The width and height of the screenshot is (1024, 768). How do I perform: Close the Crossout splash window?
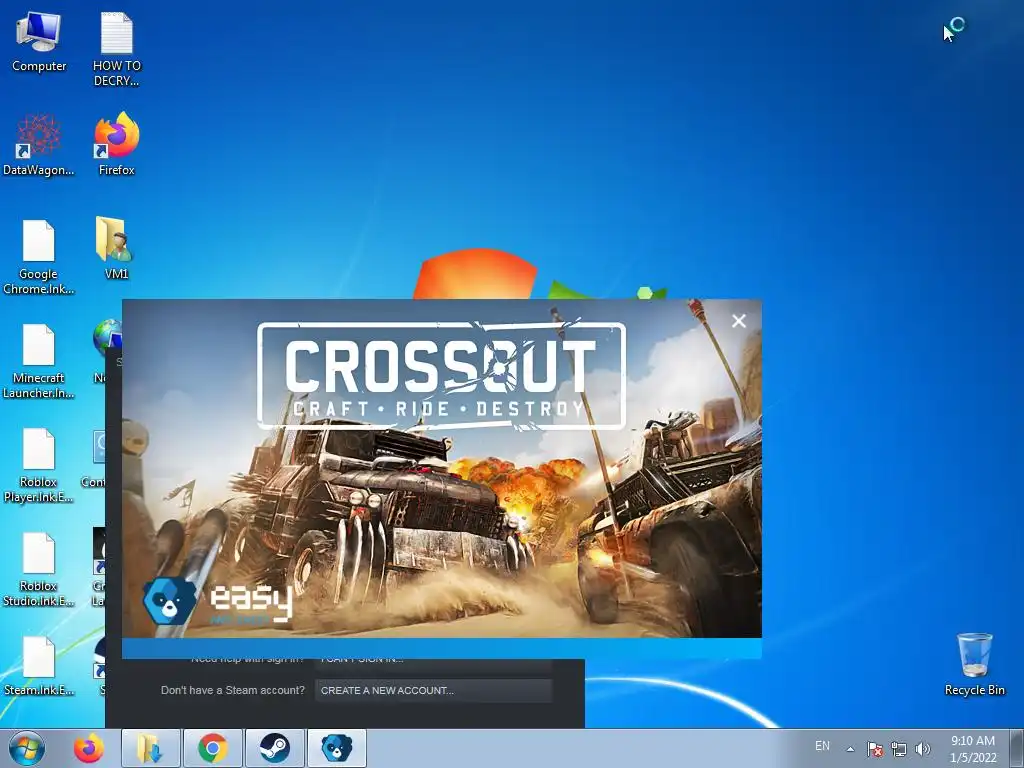click(739, 321)
